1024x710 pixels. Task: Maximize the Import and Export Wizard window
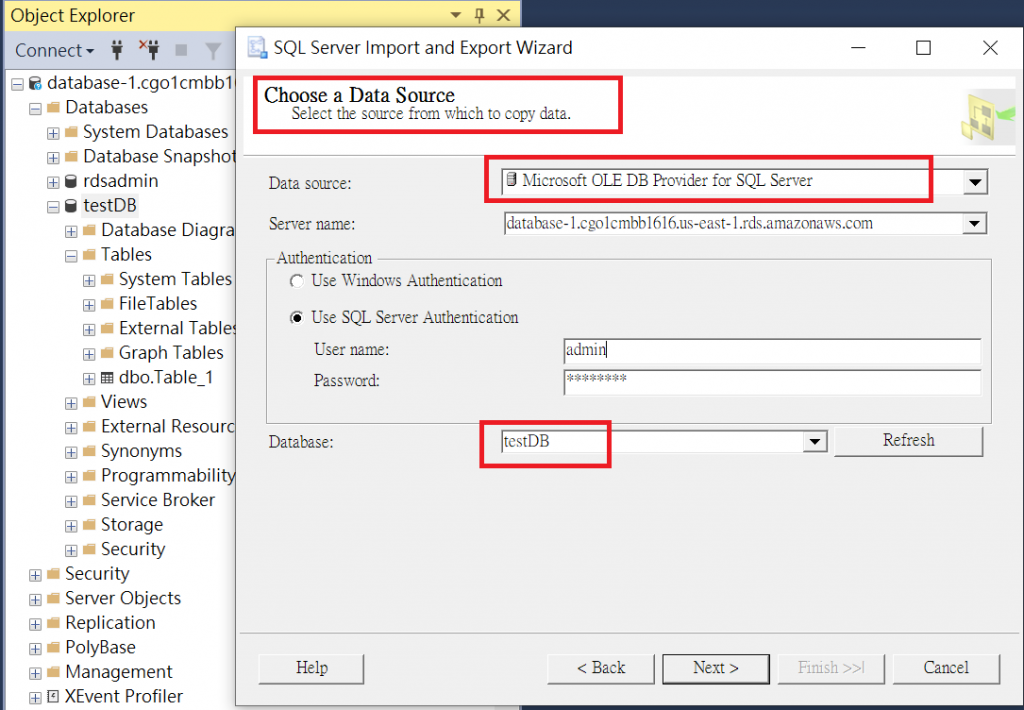[923, 48]
